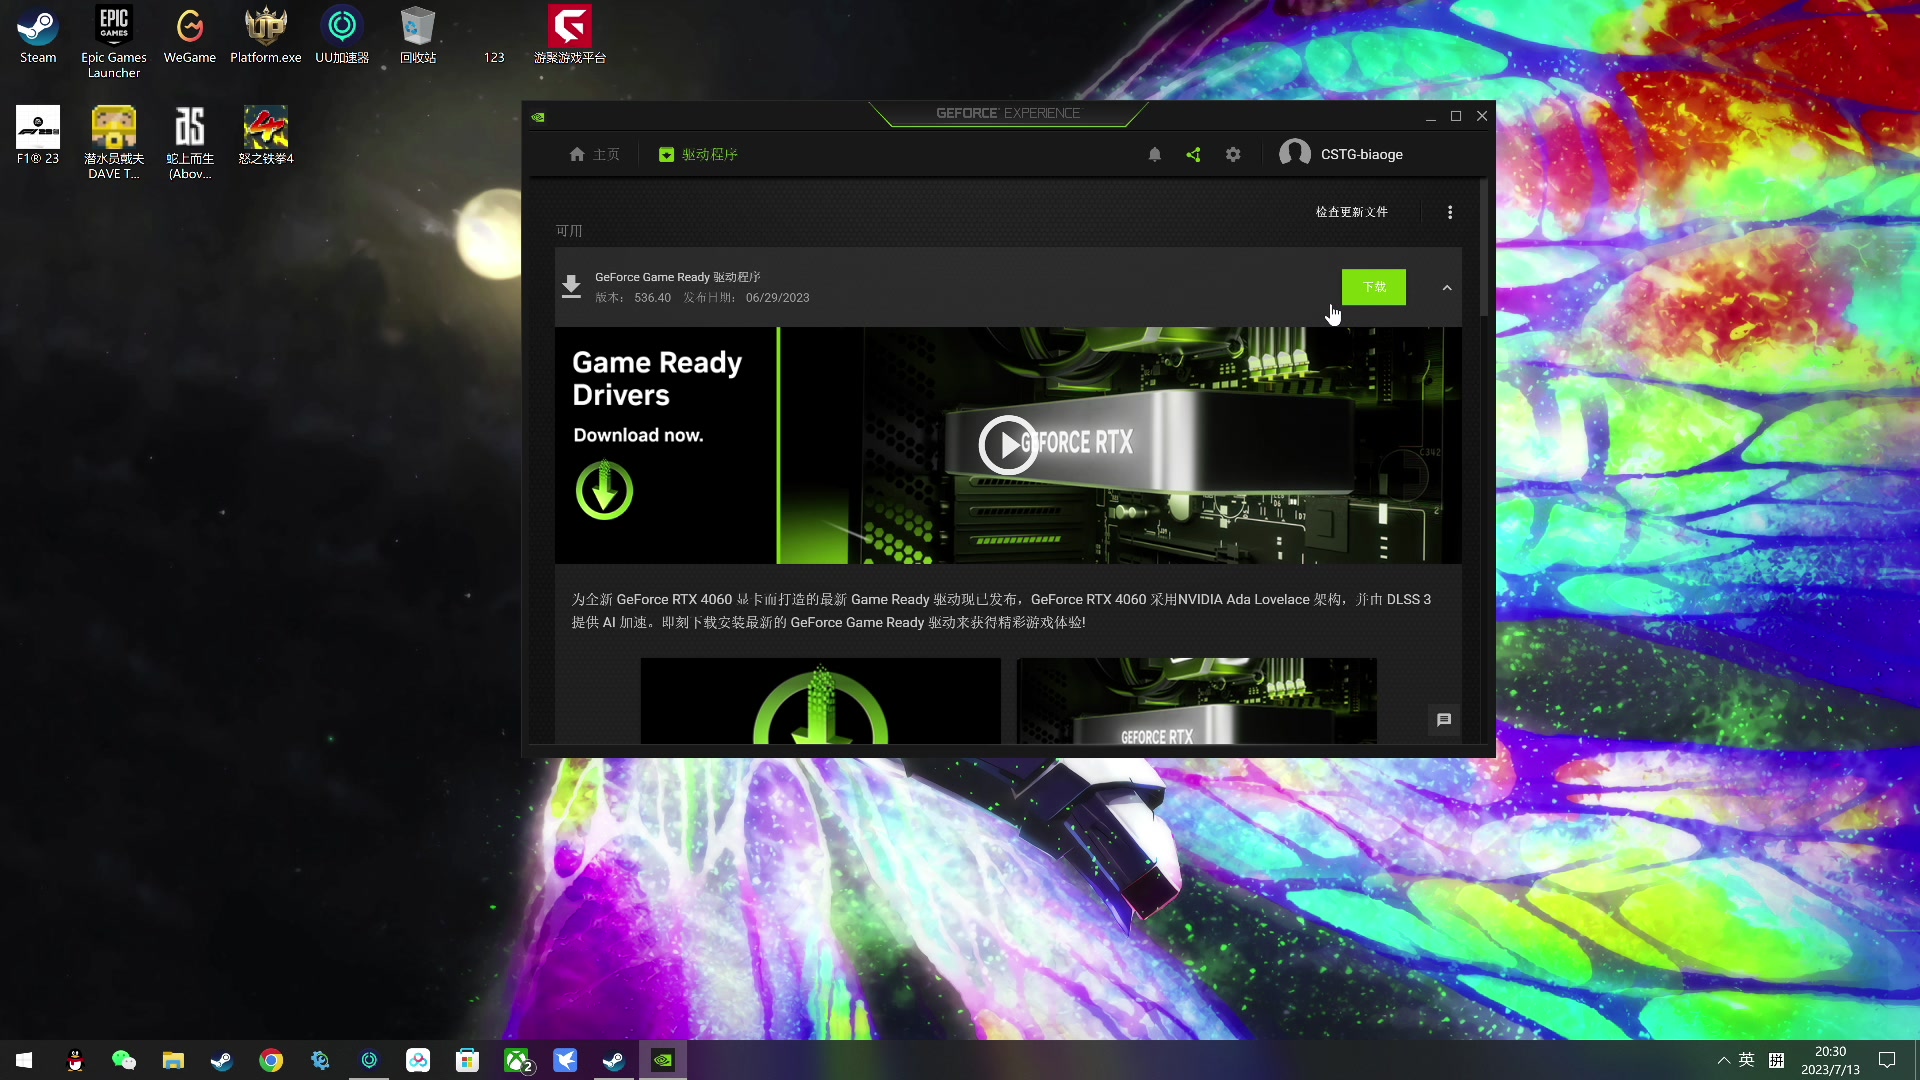The height and width of the screenshot is (1080, 1920).
Task: Click the driver download arrow icon
Action: point(571,287)
